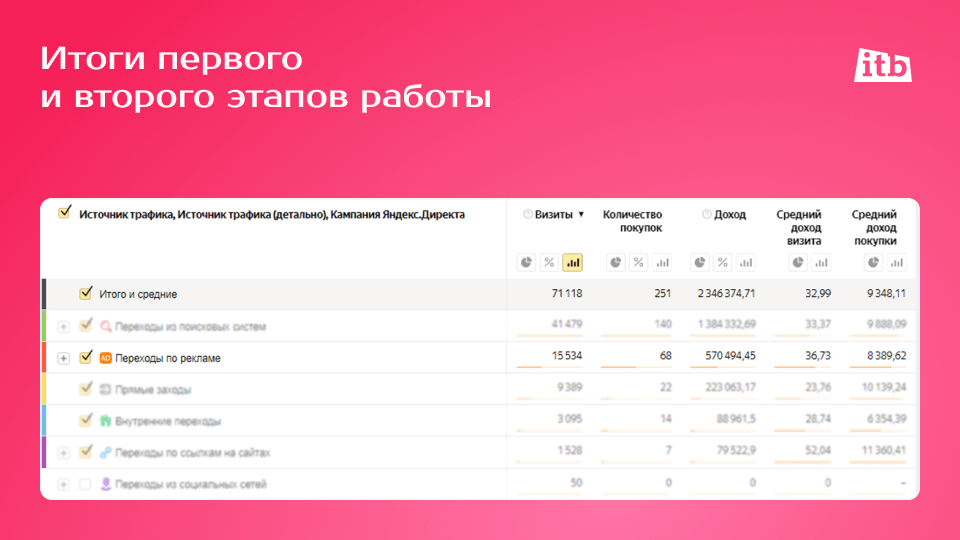Uncheck the Итого и средние checkbox

[86, 293]
